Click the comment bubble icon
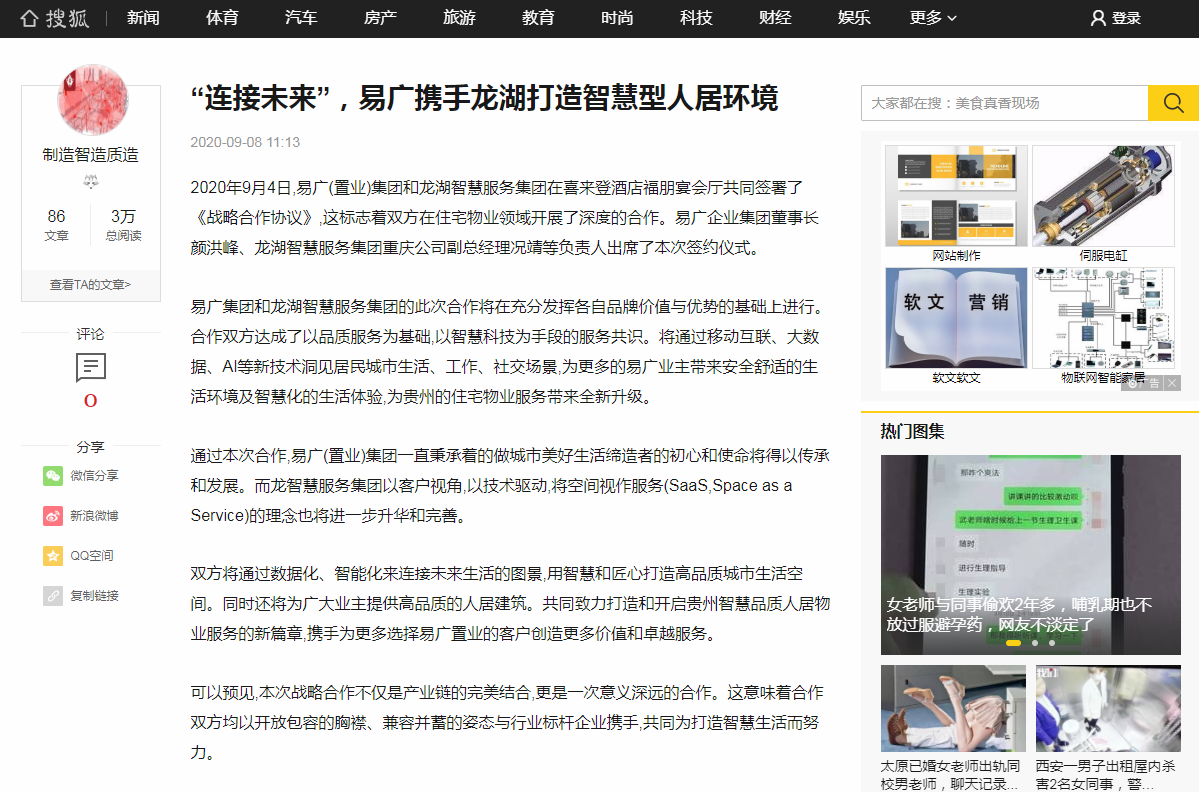 click(x=91, y=367)
